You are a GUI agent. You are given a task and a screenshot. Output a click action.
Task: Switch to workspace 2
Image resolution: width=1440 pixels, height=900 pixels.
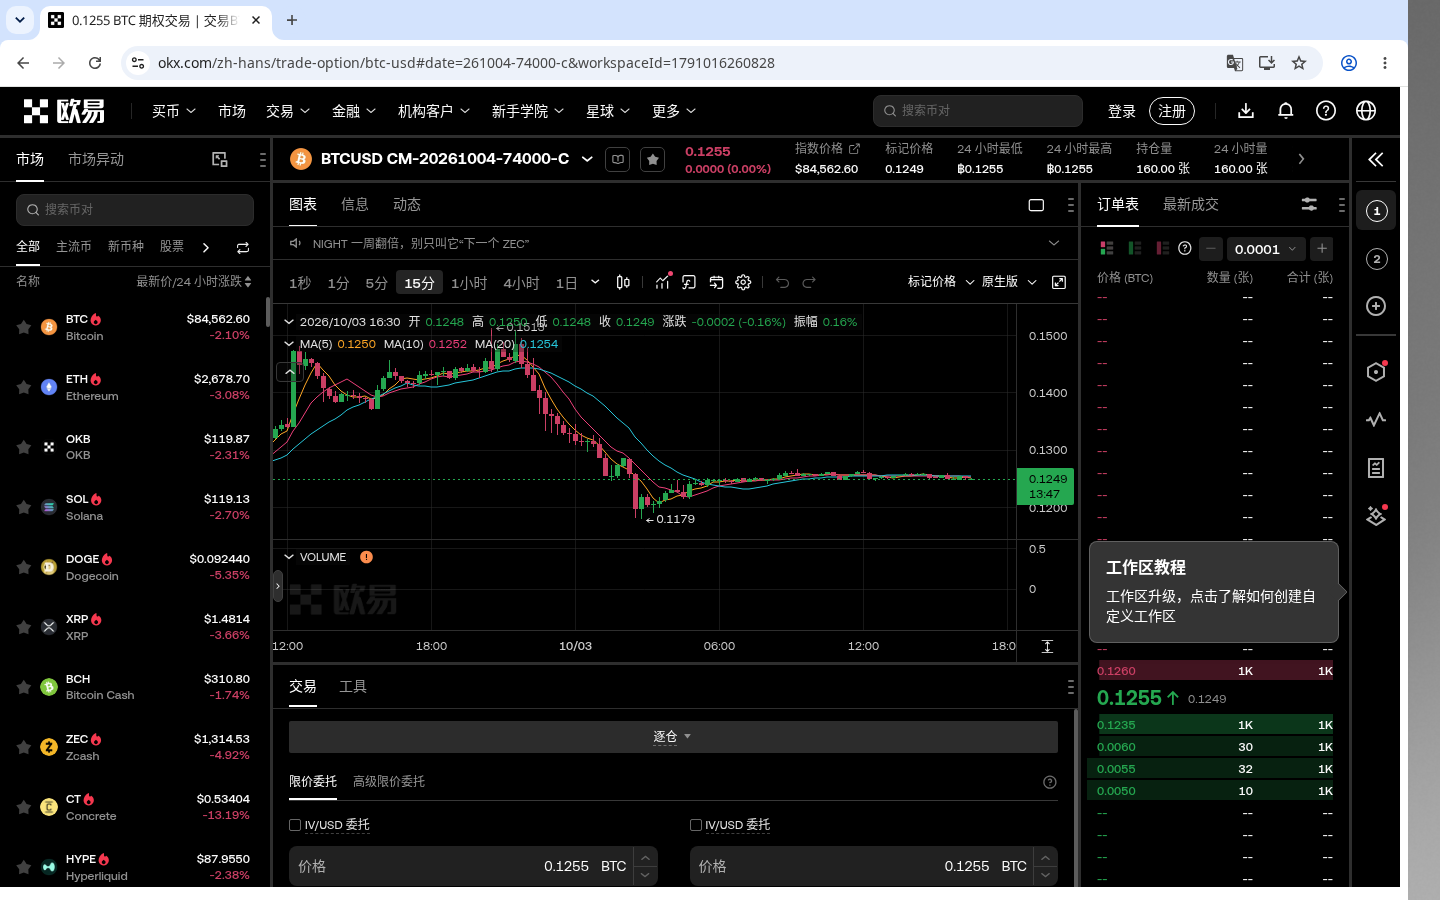1376,259
